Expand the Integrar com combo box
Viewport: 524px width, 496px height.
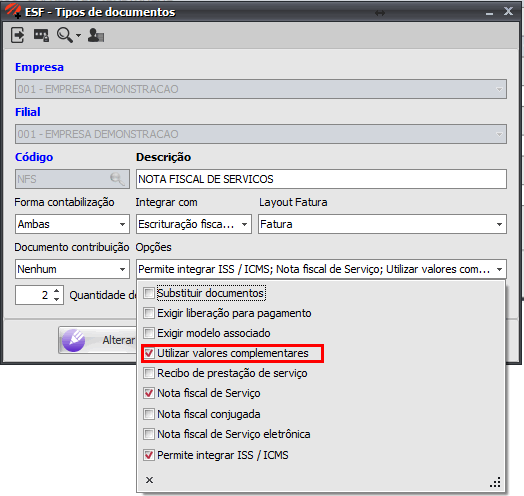(x=193, y=224)
